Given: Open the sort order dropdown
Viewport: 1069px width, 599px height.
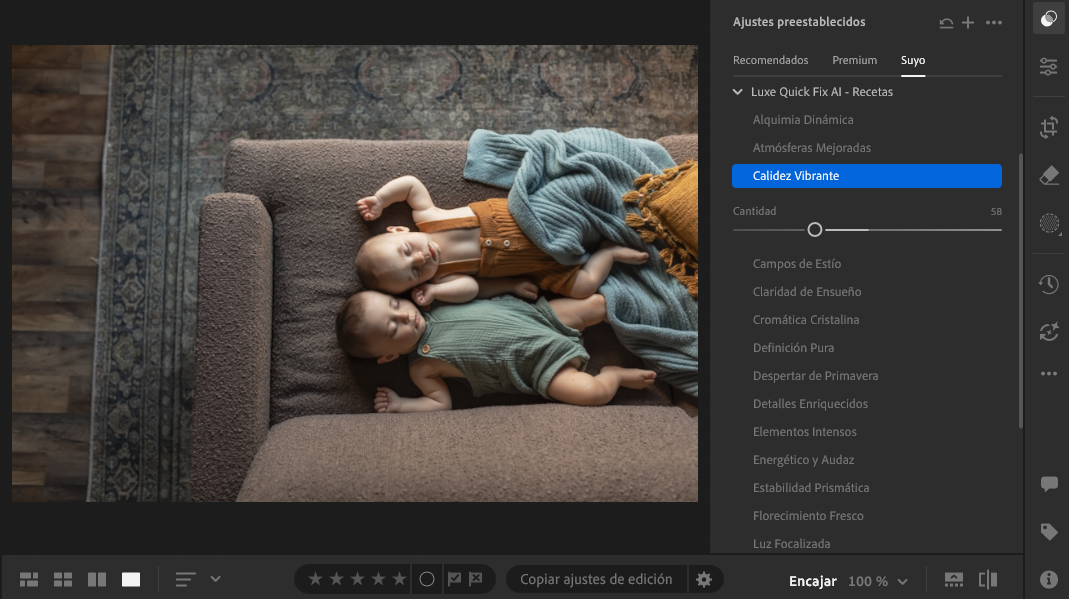Looking at the screenshot, I should pos(215,579).
